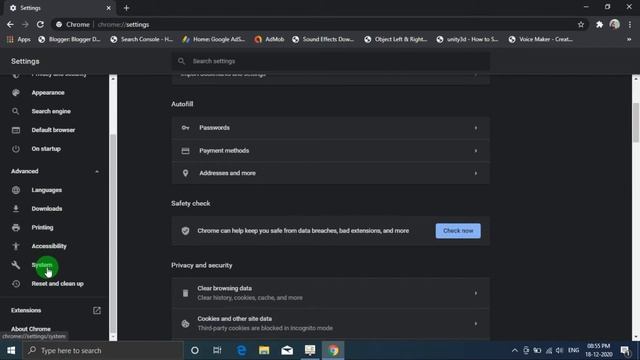Collapse the Advanced section

97,171
